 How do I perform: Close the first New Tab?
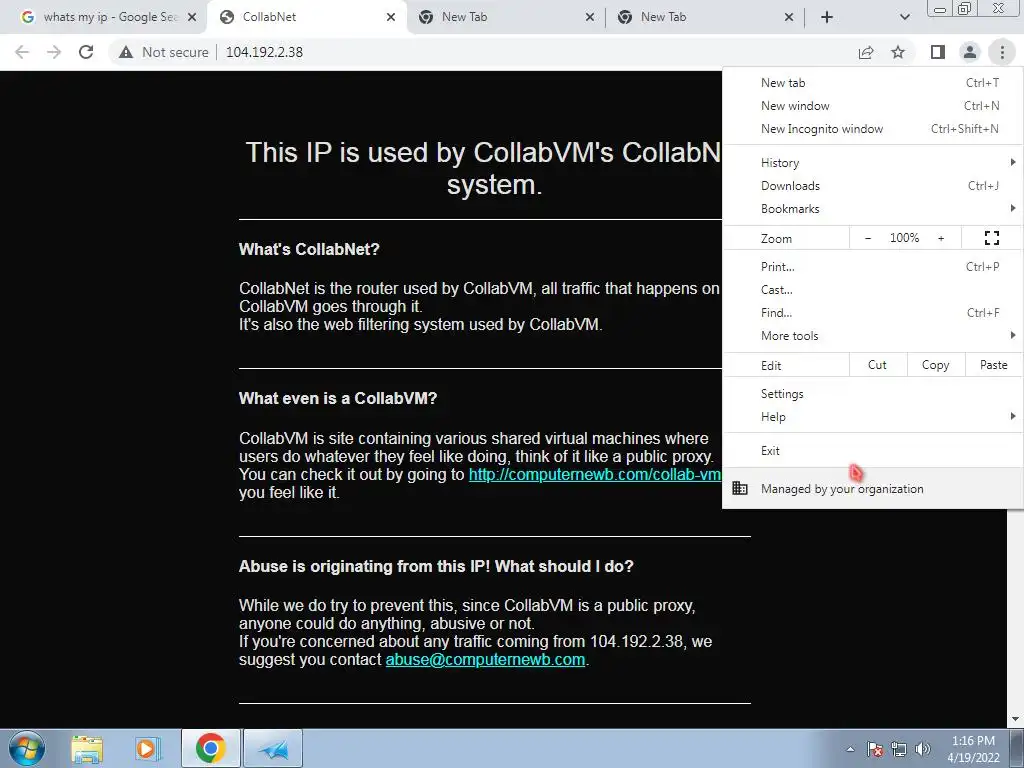(590, 18)
